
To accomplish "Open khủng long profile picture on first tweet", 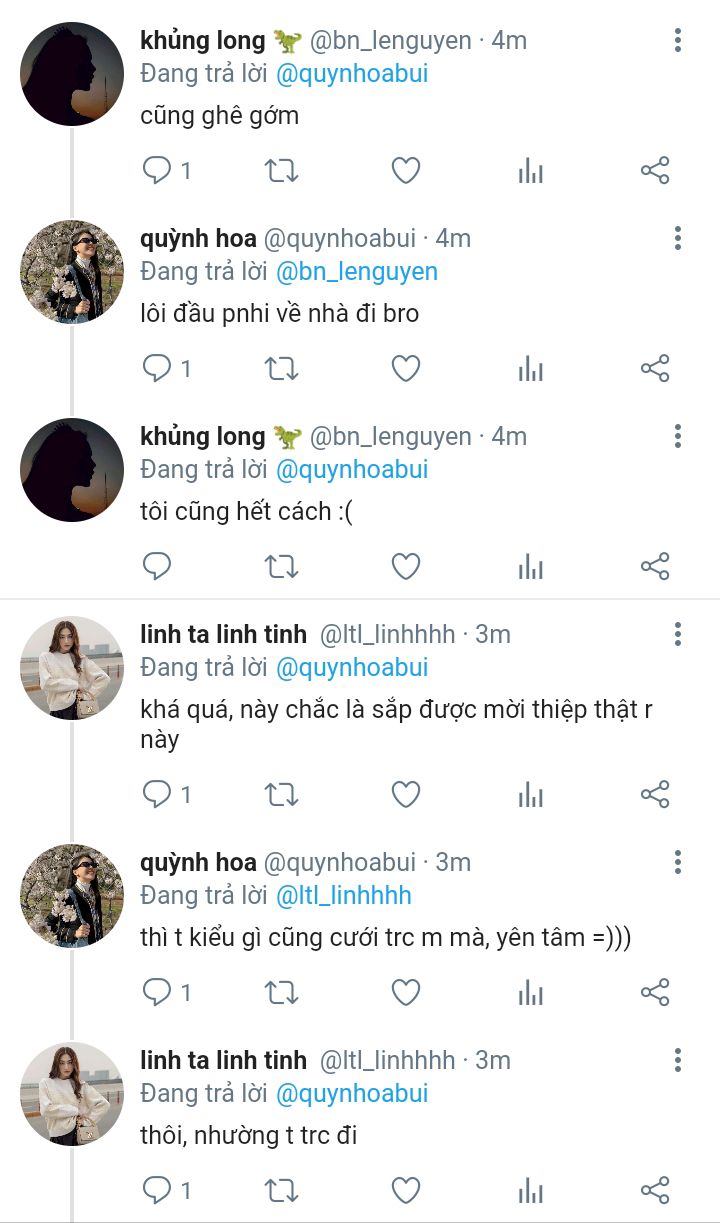I will [72, 74].
